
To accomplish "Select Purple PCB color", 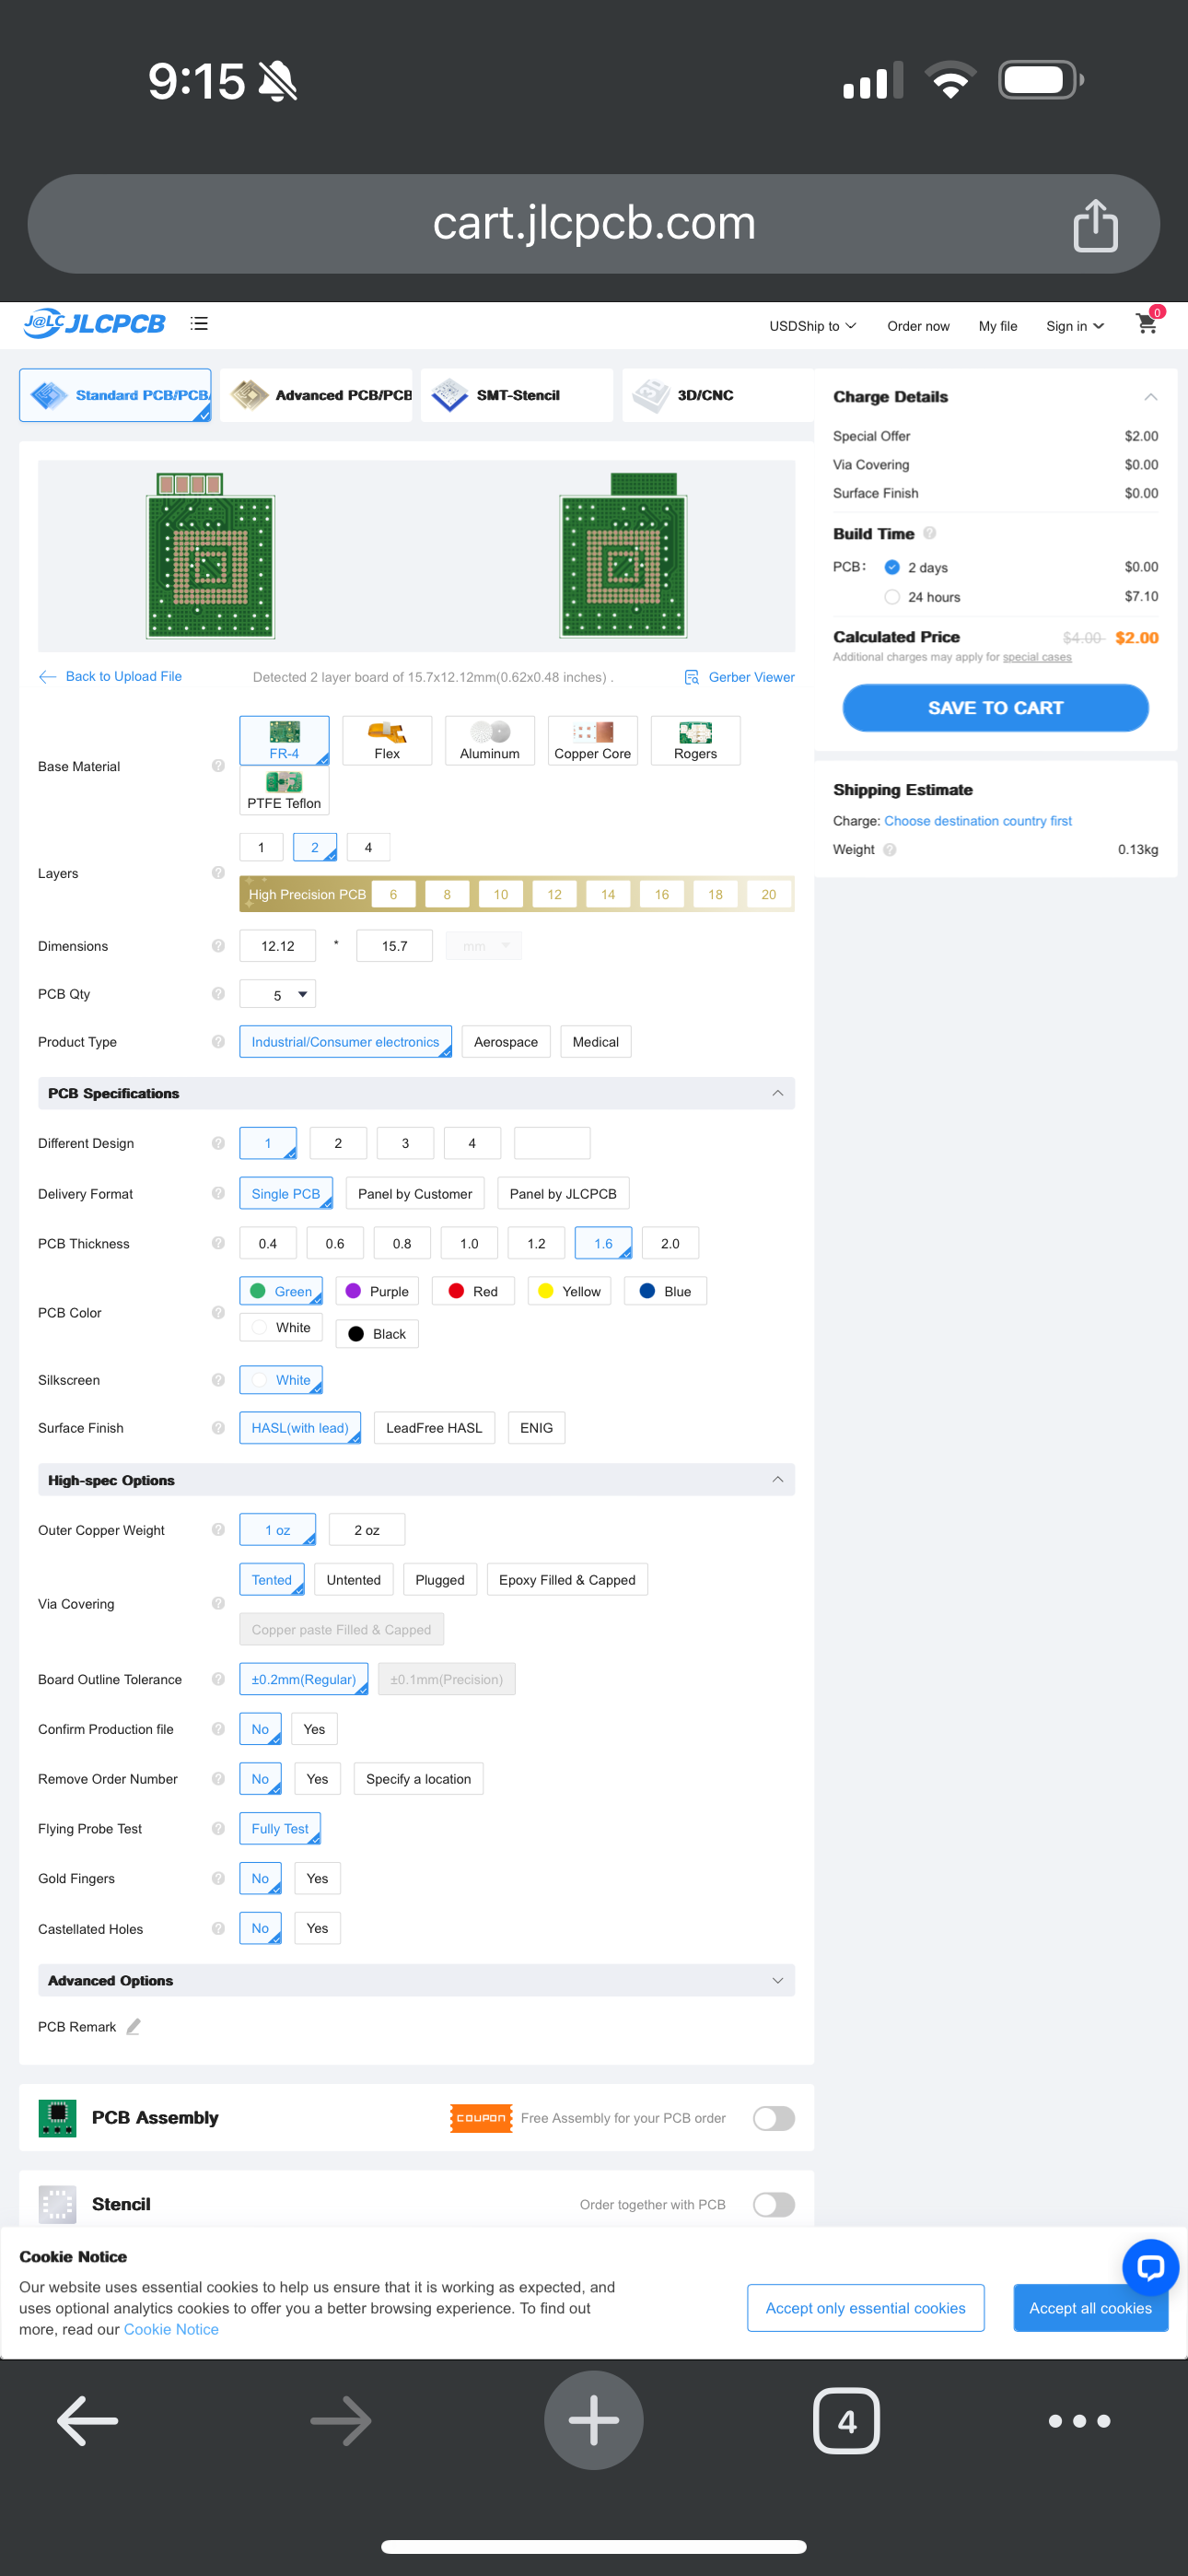I will coord(377,1291).
